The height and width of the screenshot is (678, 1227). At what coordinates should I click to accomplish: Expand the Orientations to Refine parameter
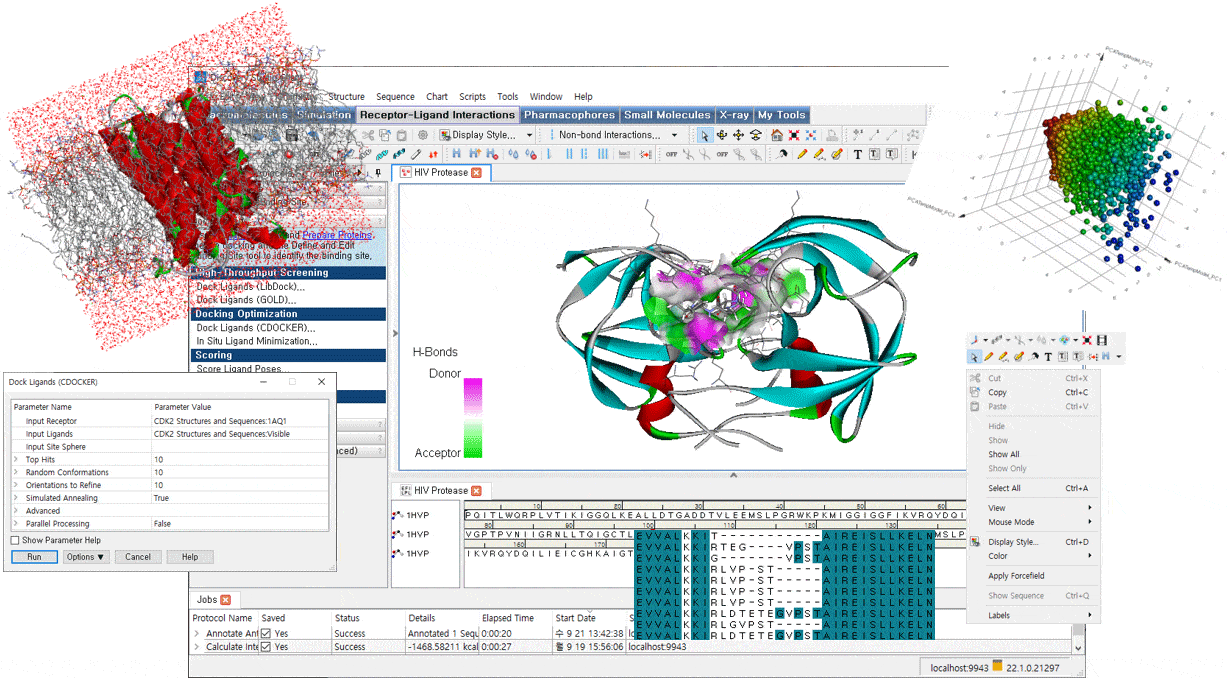click(x=16, y=485)
